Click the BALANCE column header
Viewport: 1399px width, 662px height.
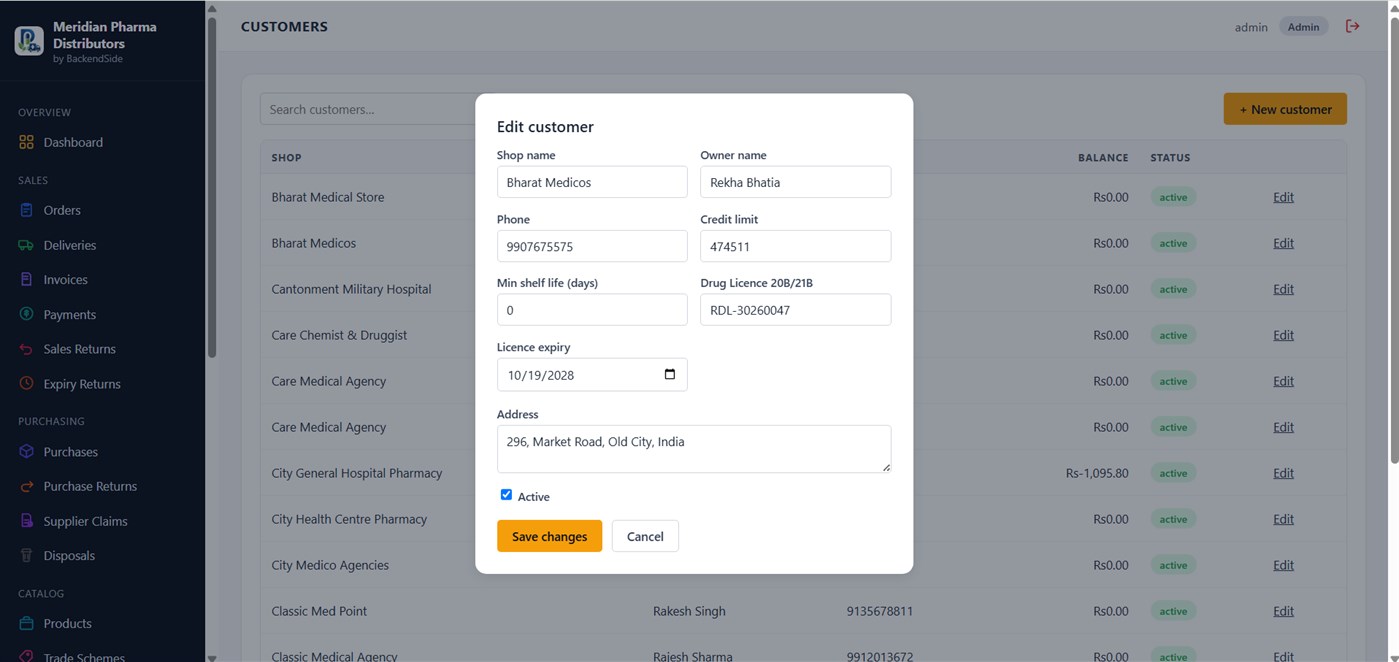click(1103, 158)
